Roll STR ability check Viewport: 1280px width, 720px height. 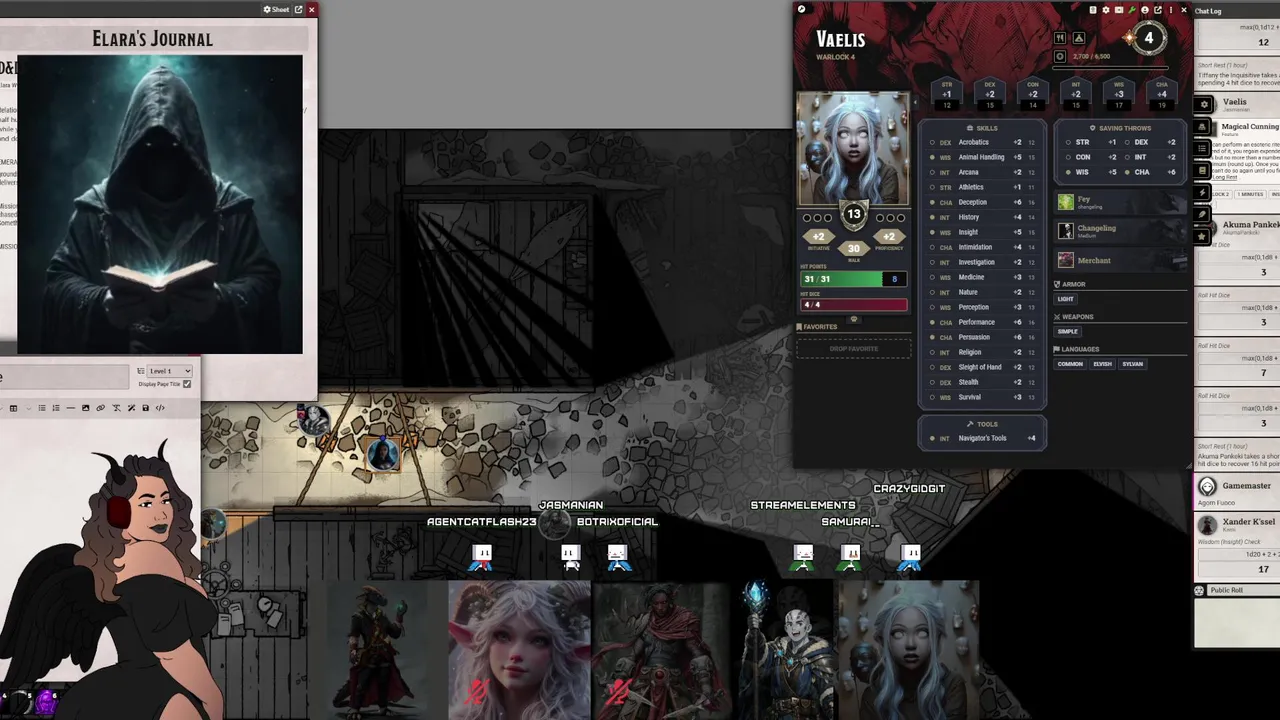click(x=947, y=93)
